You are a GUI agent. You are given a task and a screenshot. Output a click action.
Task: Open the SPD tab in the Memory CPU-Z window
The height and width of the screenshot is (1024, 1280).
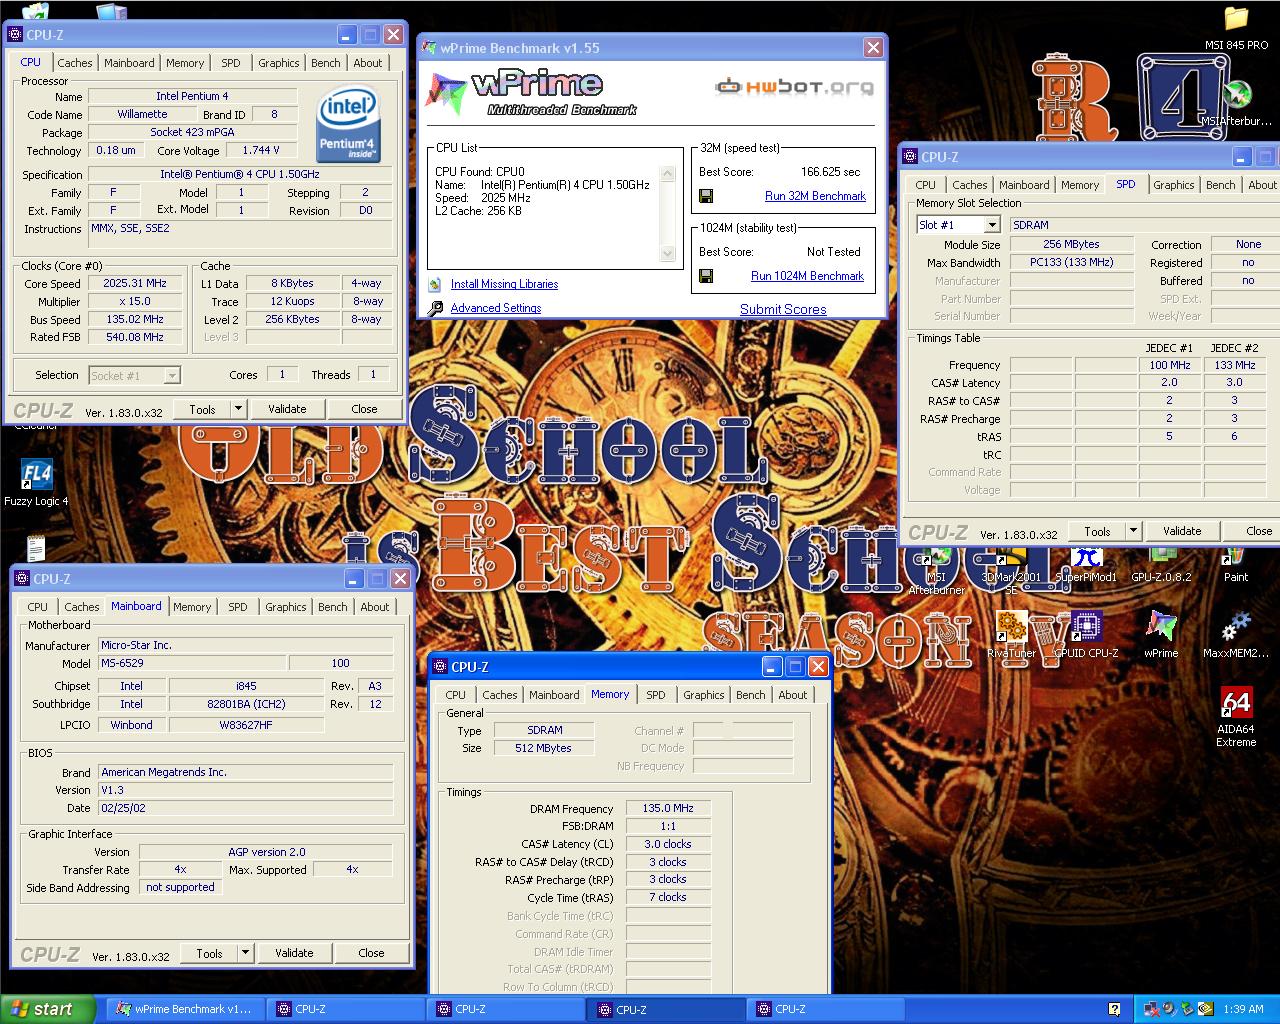656,694
